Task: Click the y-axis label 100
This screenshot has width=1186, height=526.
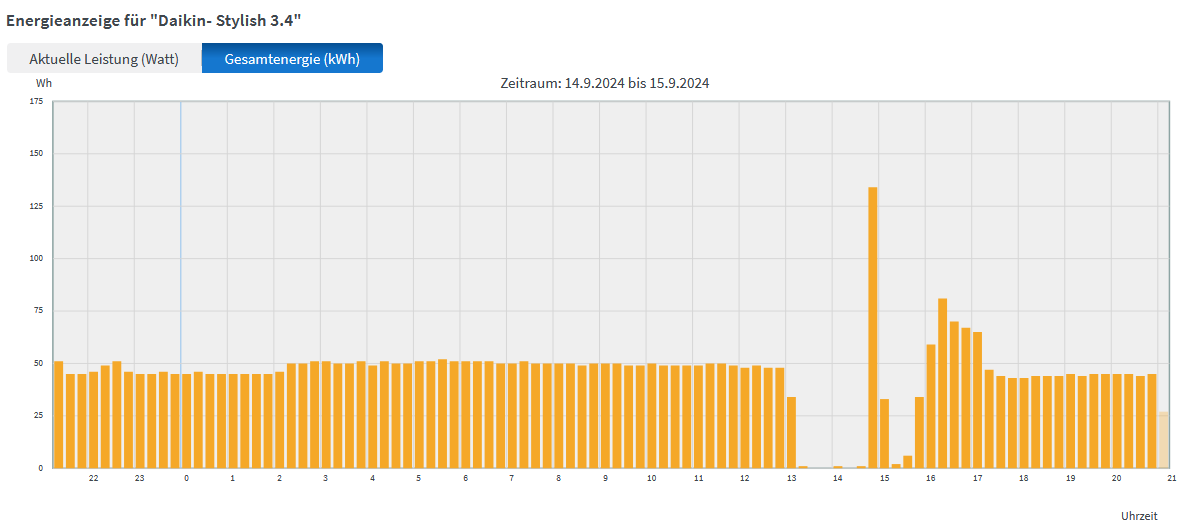Action: tap(37, 258)
